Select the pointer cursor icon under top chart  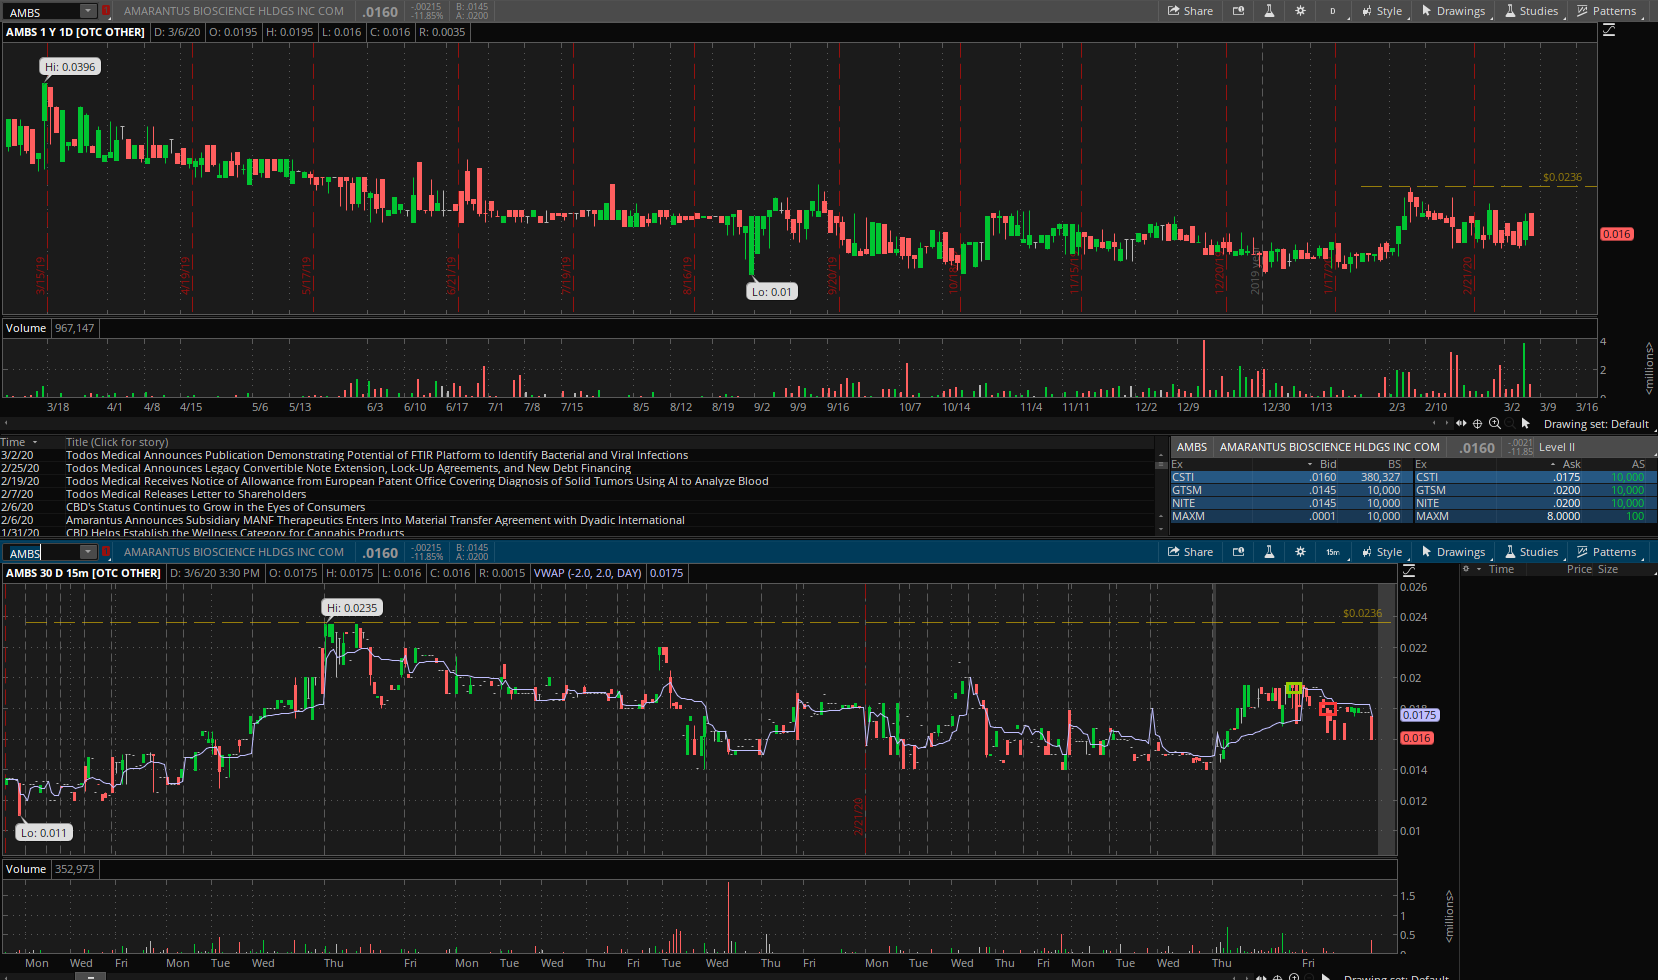[1525, 424]
